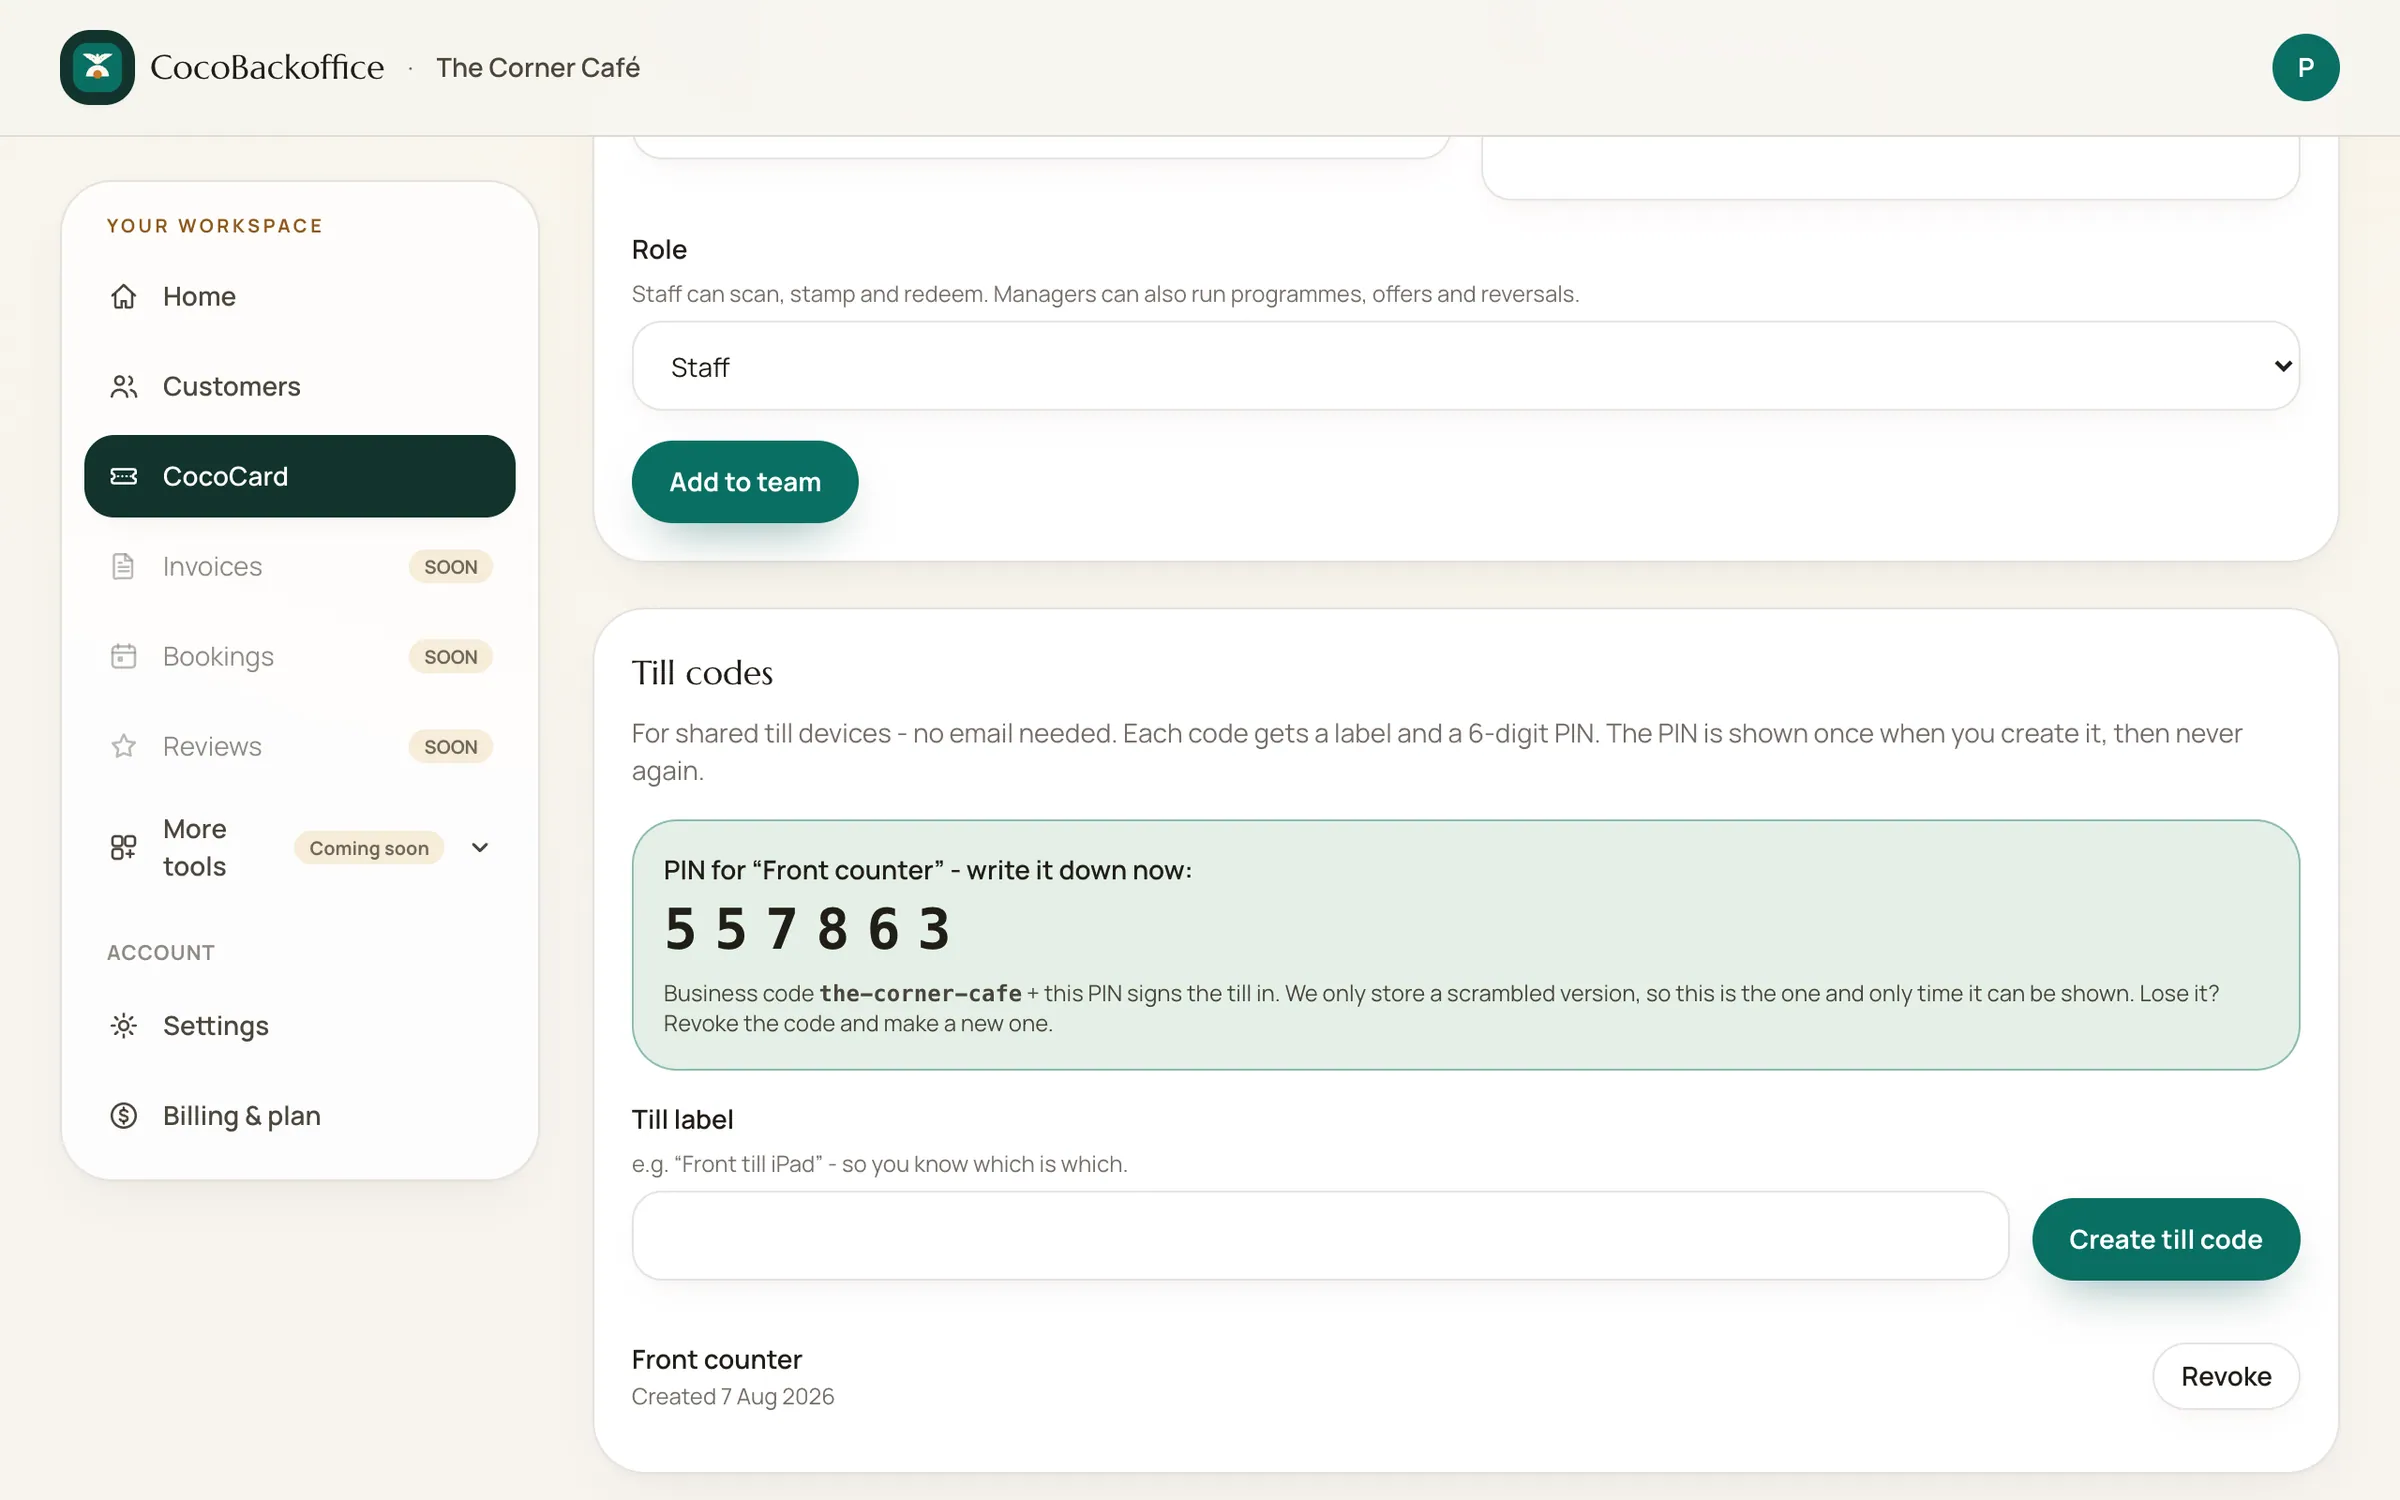Click the Invoices document icon
Image resolution: width=2400 pixels, height=1500 pixels.
pos(123,566)
